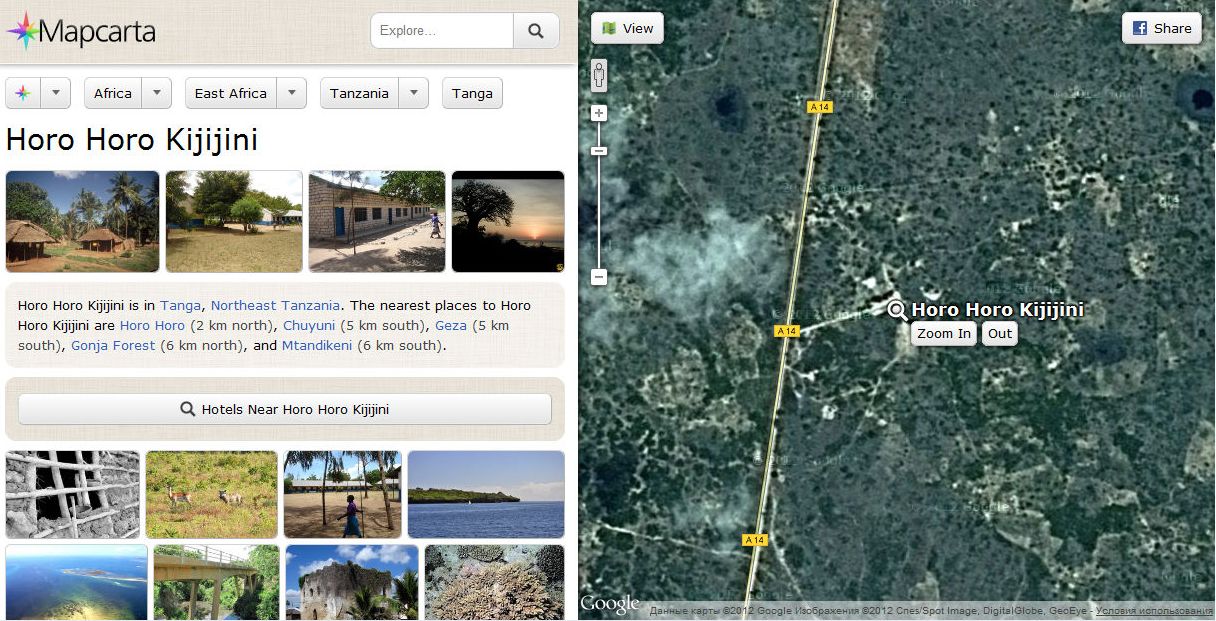Follow the Mtandikeni link

click(x=317, y=345)
